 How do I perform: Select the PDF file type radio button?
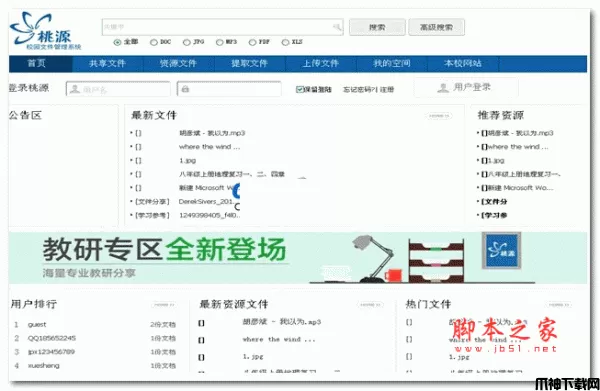click(253, 42)
